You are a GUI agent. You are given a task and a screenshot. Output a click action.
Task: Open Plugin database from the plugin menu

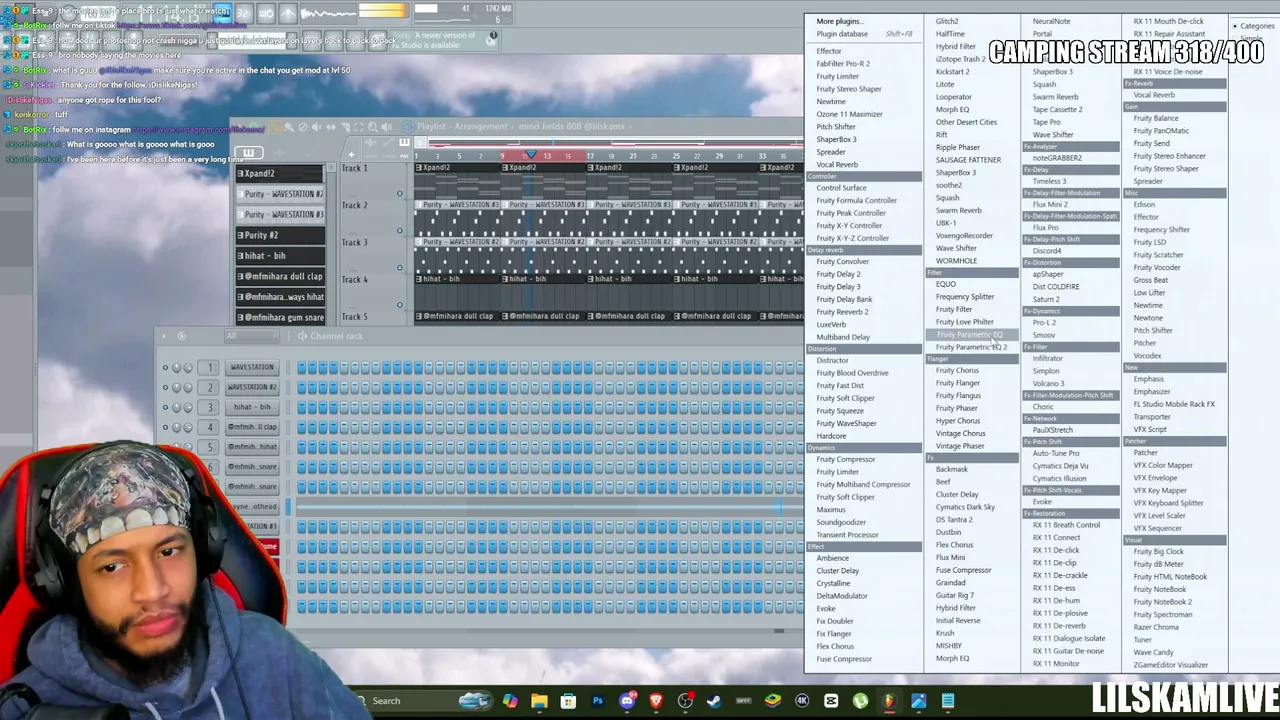click(842, 34)
